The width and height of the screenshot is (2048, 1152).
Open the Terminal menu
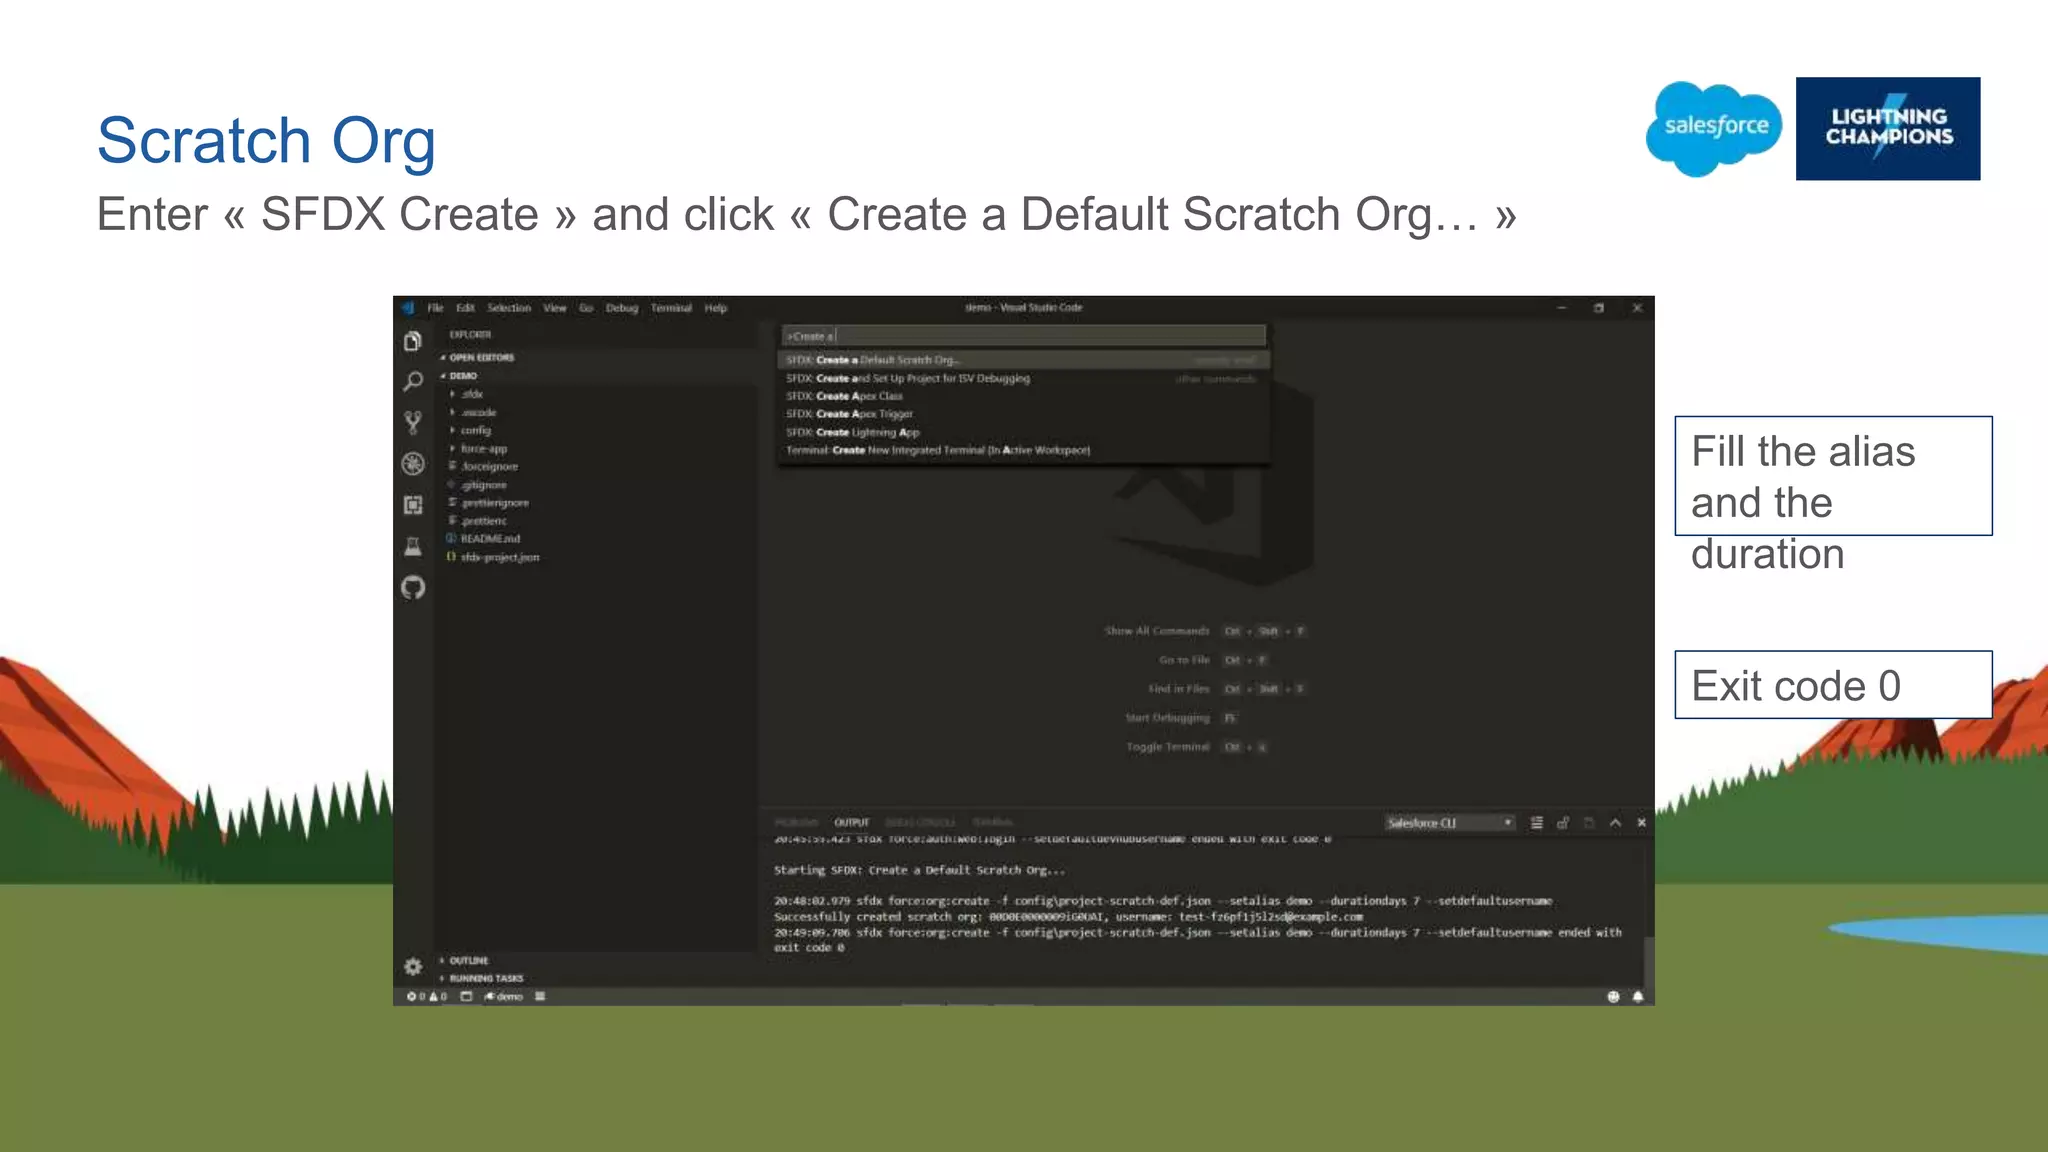[x=671, y=308]
